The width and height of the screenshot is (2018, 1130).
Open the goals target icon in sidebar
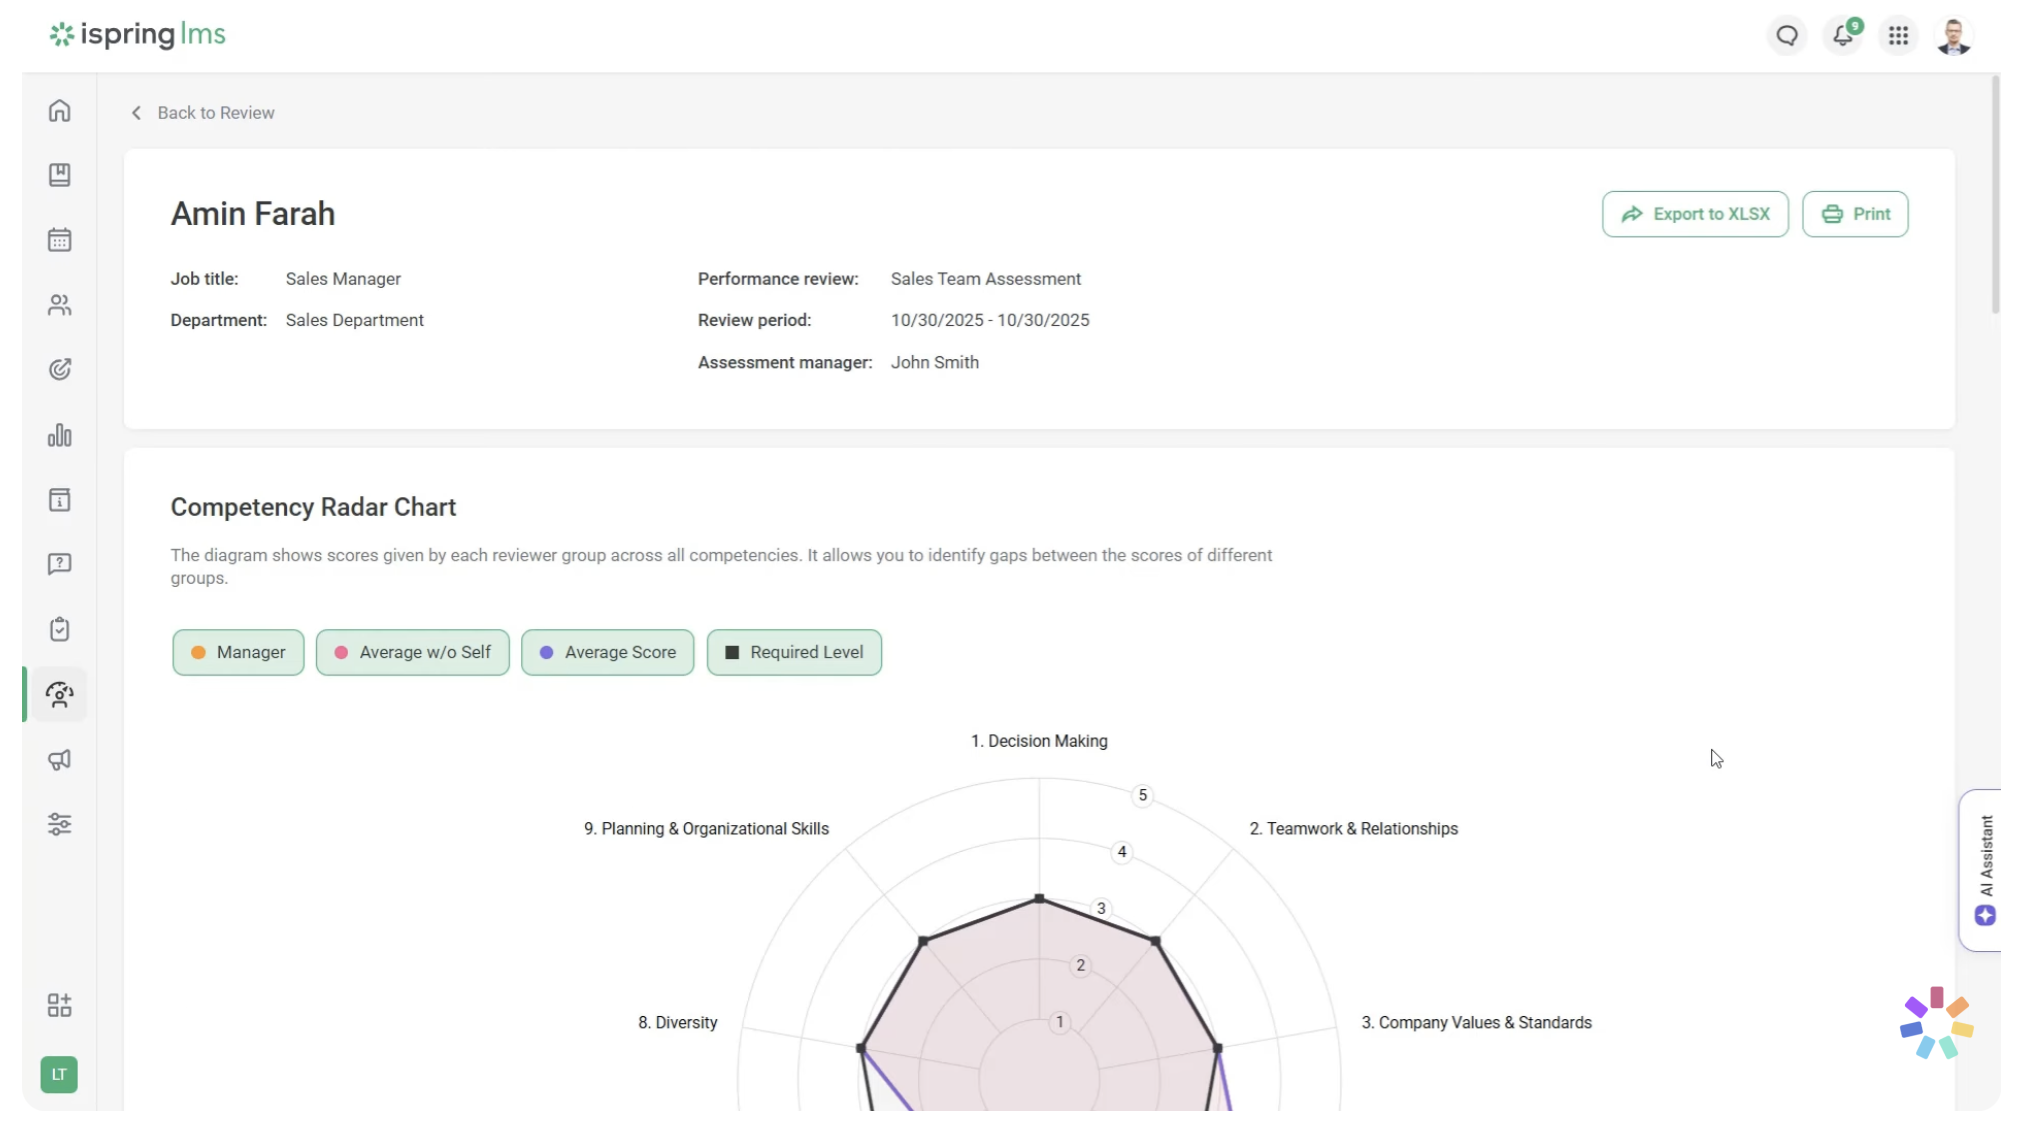point(59,370)
